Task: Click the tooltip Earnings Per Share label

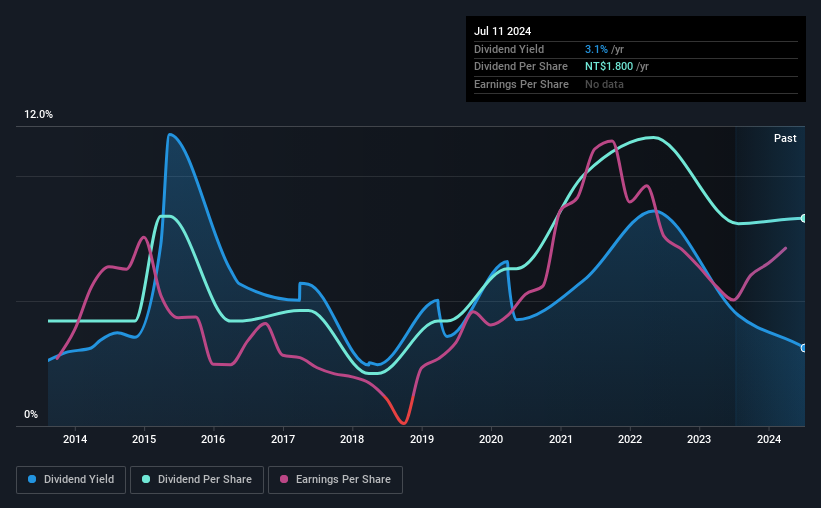Action: (x=521, y=84)
